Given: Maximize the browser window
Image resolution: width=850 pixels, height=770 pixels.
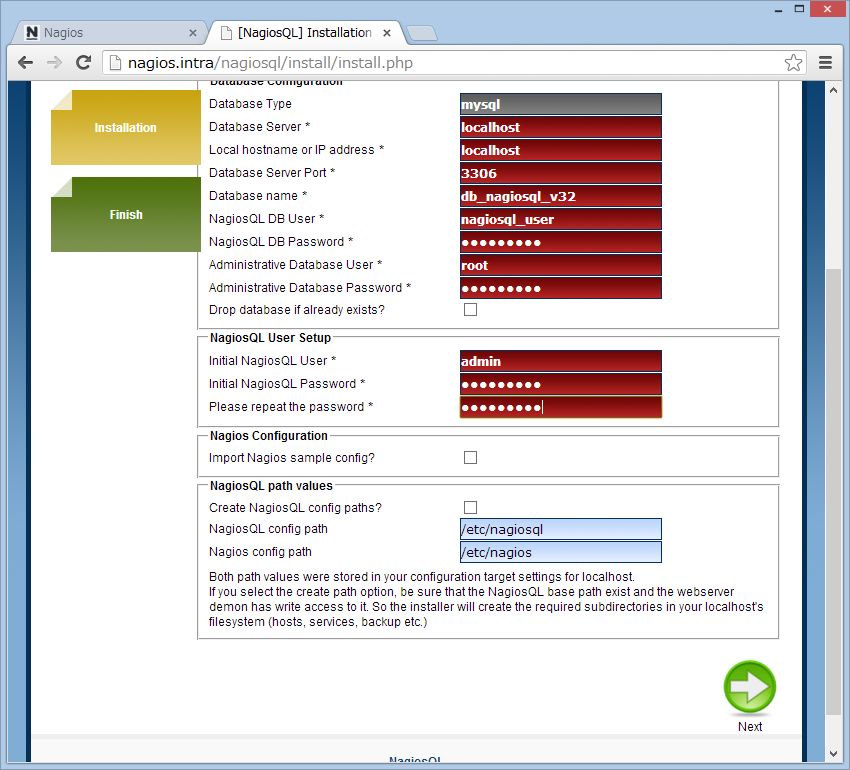Looking at the screenshot, I should pos(800,9).
